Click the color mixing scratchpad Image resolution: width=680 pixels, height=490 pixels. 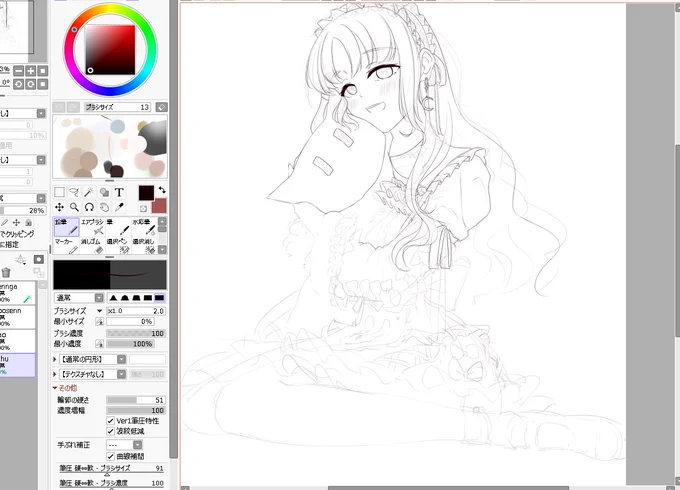(x=110, y=147)
